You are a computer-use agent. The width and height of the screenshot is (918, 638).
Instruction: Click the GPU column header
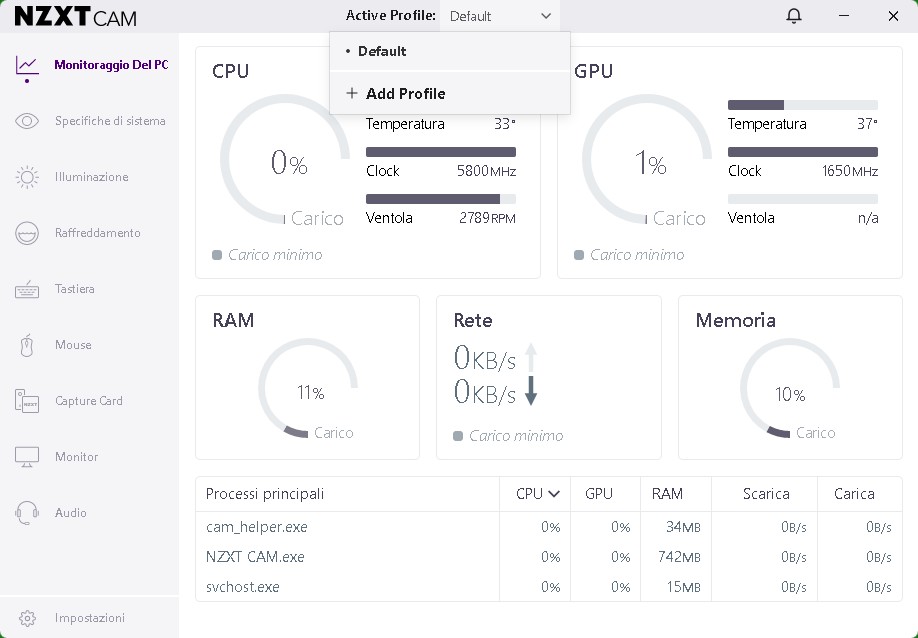598,494
